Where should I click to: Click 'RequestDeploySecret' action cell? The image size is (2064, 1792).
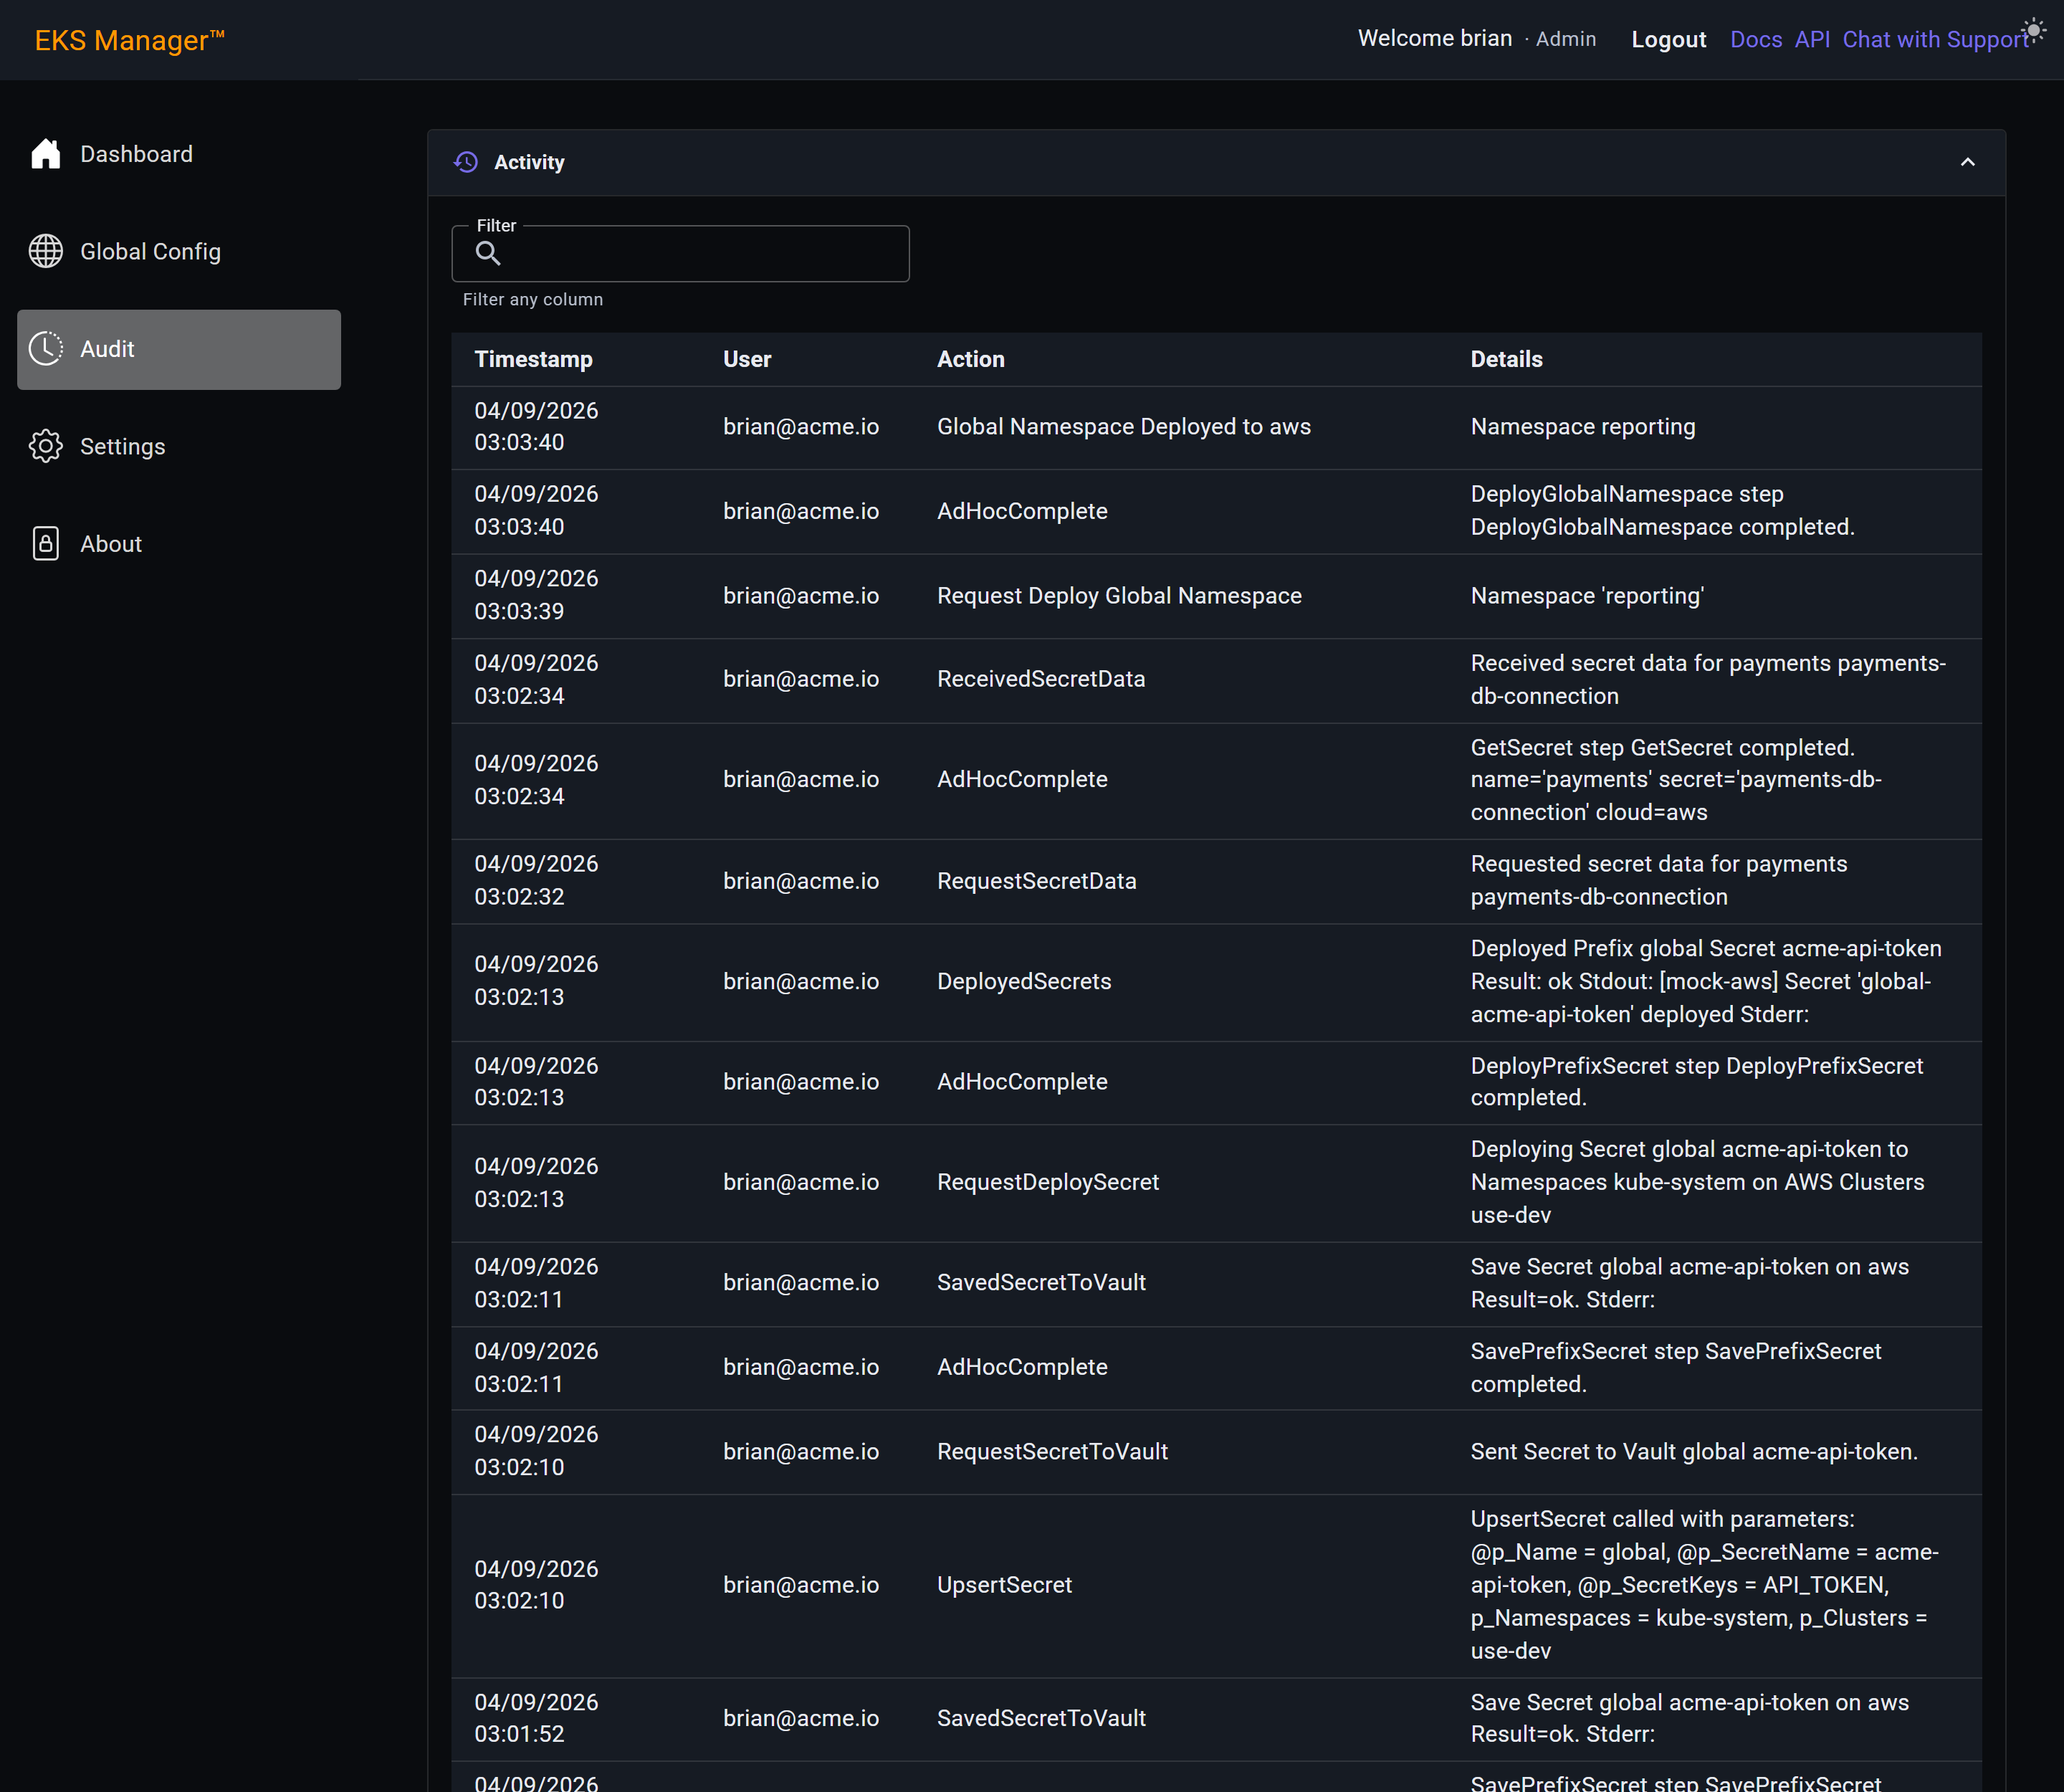point(1047,1182)
